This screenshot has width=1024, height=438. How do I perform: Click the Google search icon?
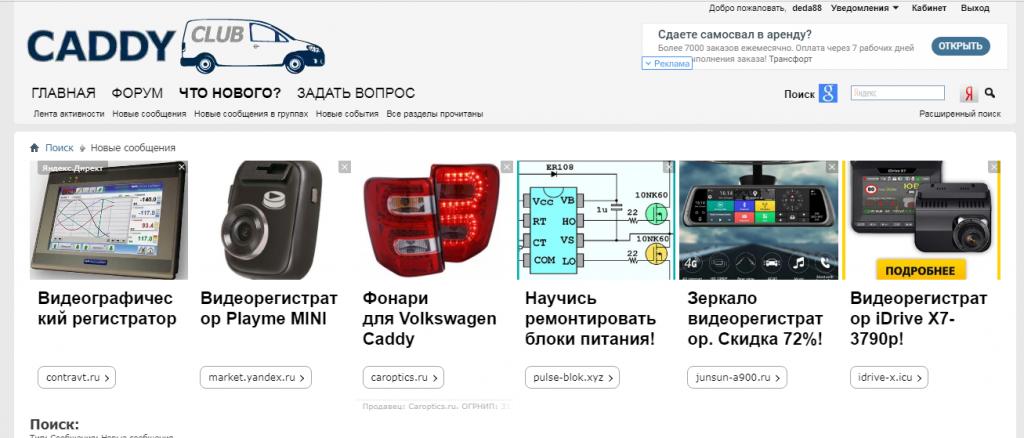(x=827, y=93)
